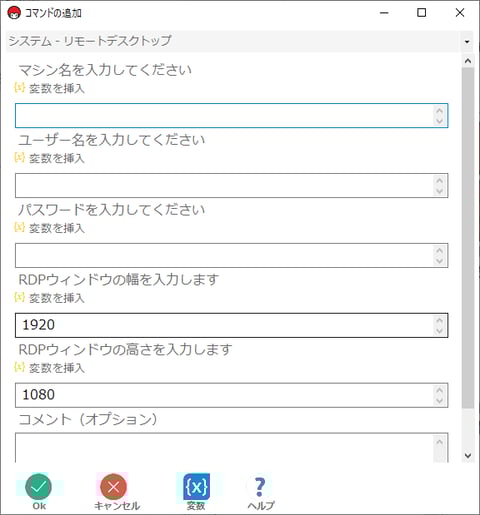Click up spinner arrow in 1920 width field

click(439, 320)
